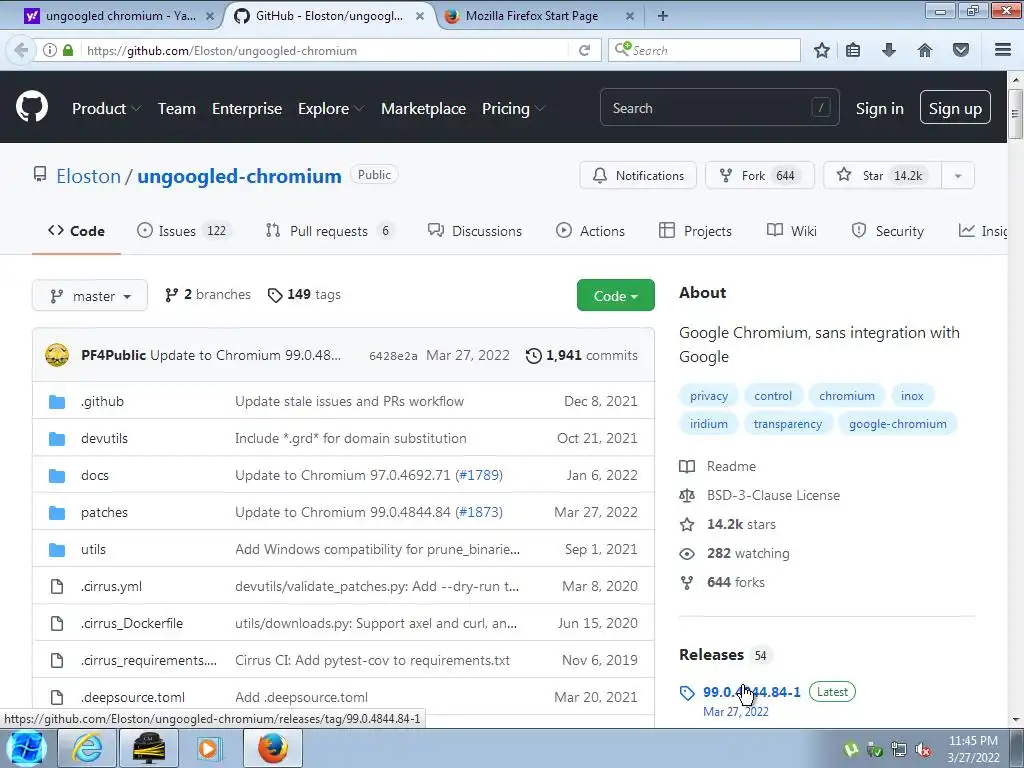The height and width of the screenshot is (768, 1024).
Task: Open the Wiki tab
Action: pos(792,231)
